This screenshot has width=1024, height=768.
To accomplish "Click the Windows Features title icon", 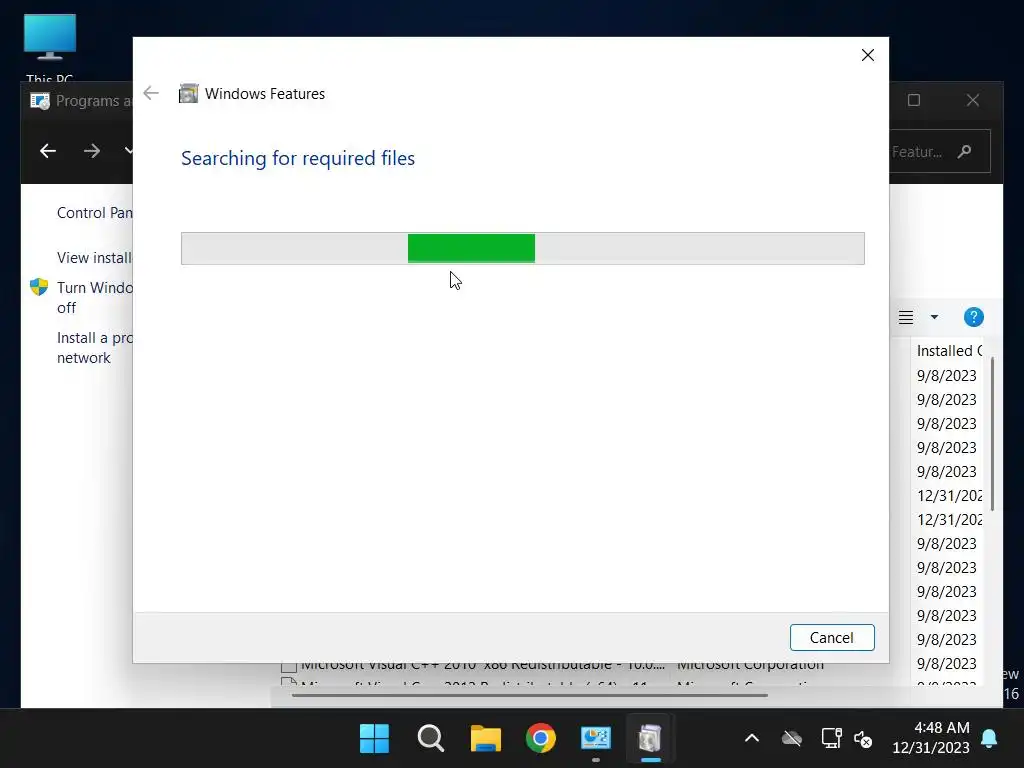I will tap(189, 93).
